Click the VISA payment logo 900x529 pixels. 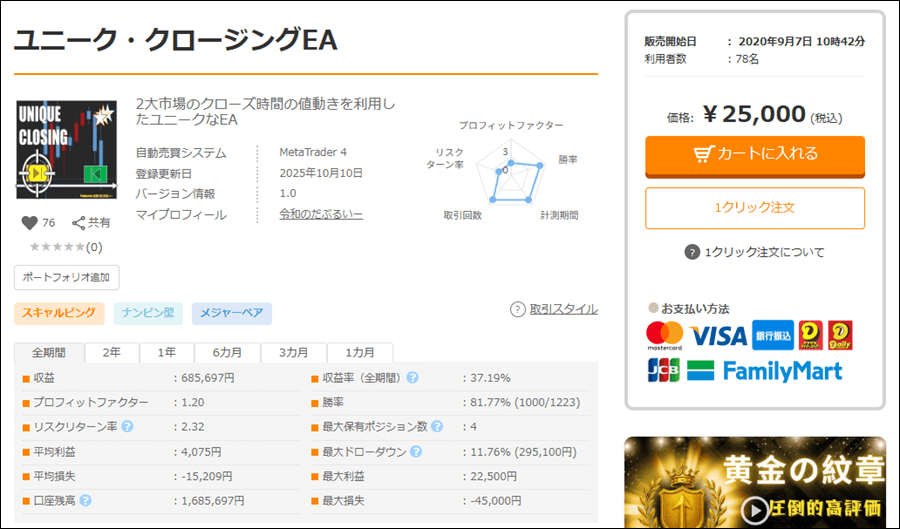pyautogui.click(x=718, y=335)
